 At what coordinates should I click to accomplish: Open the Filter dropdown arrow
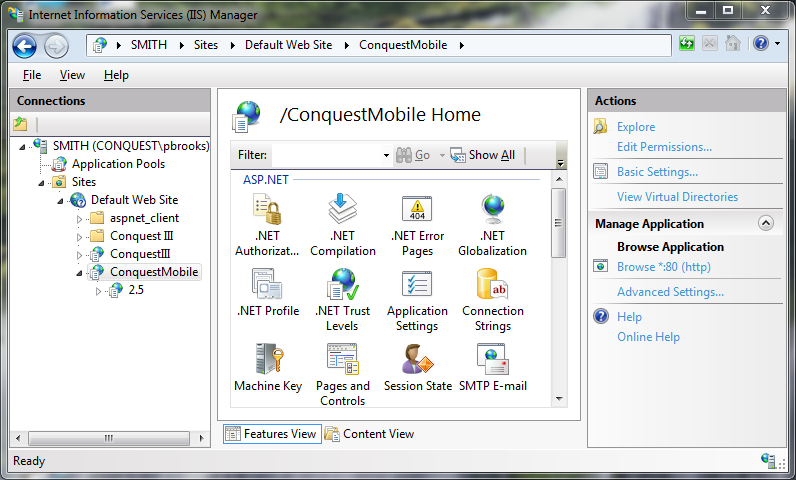click(386, 155)
